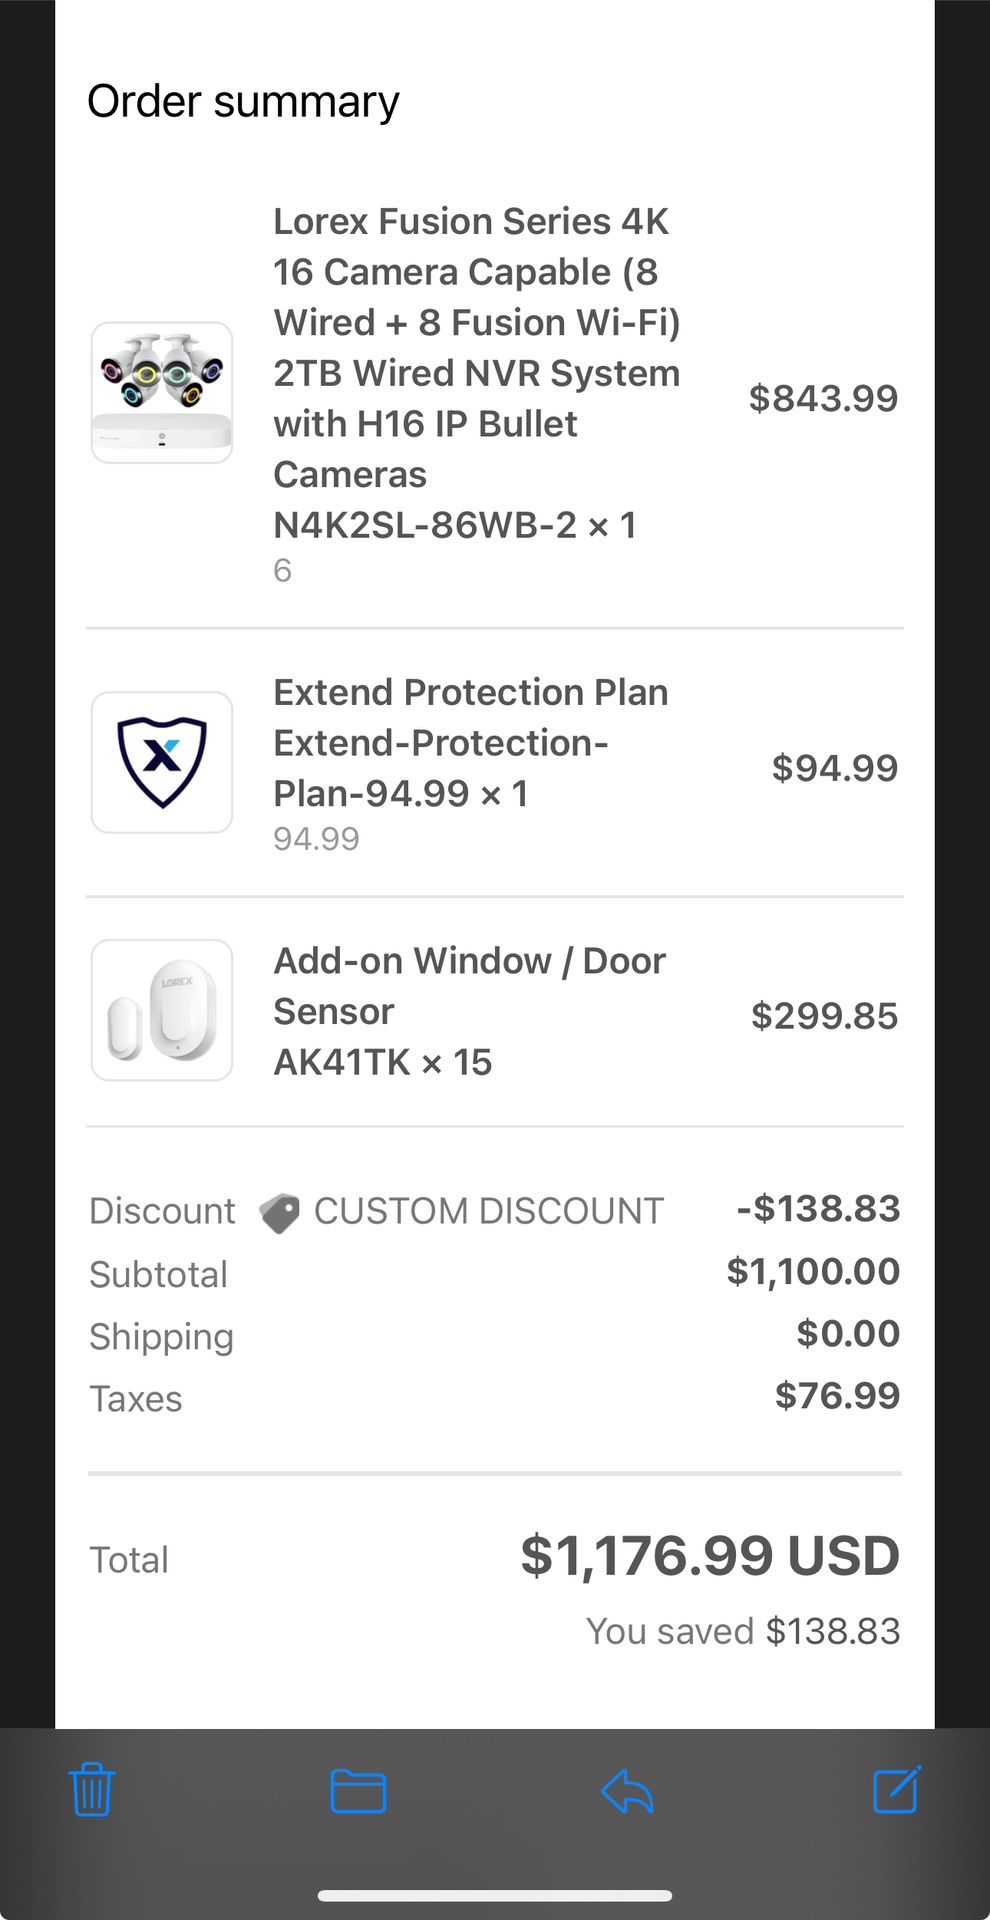Tap the trash delete icon

(92, 1790)
